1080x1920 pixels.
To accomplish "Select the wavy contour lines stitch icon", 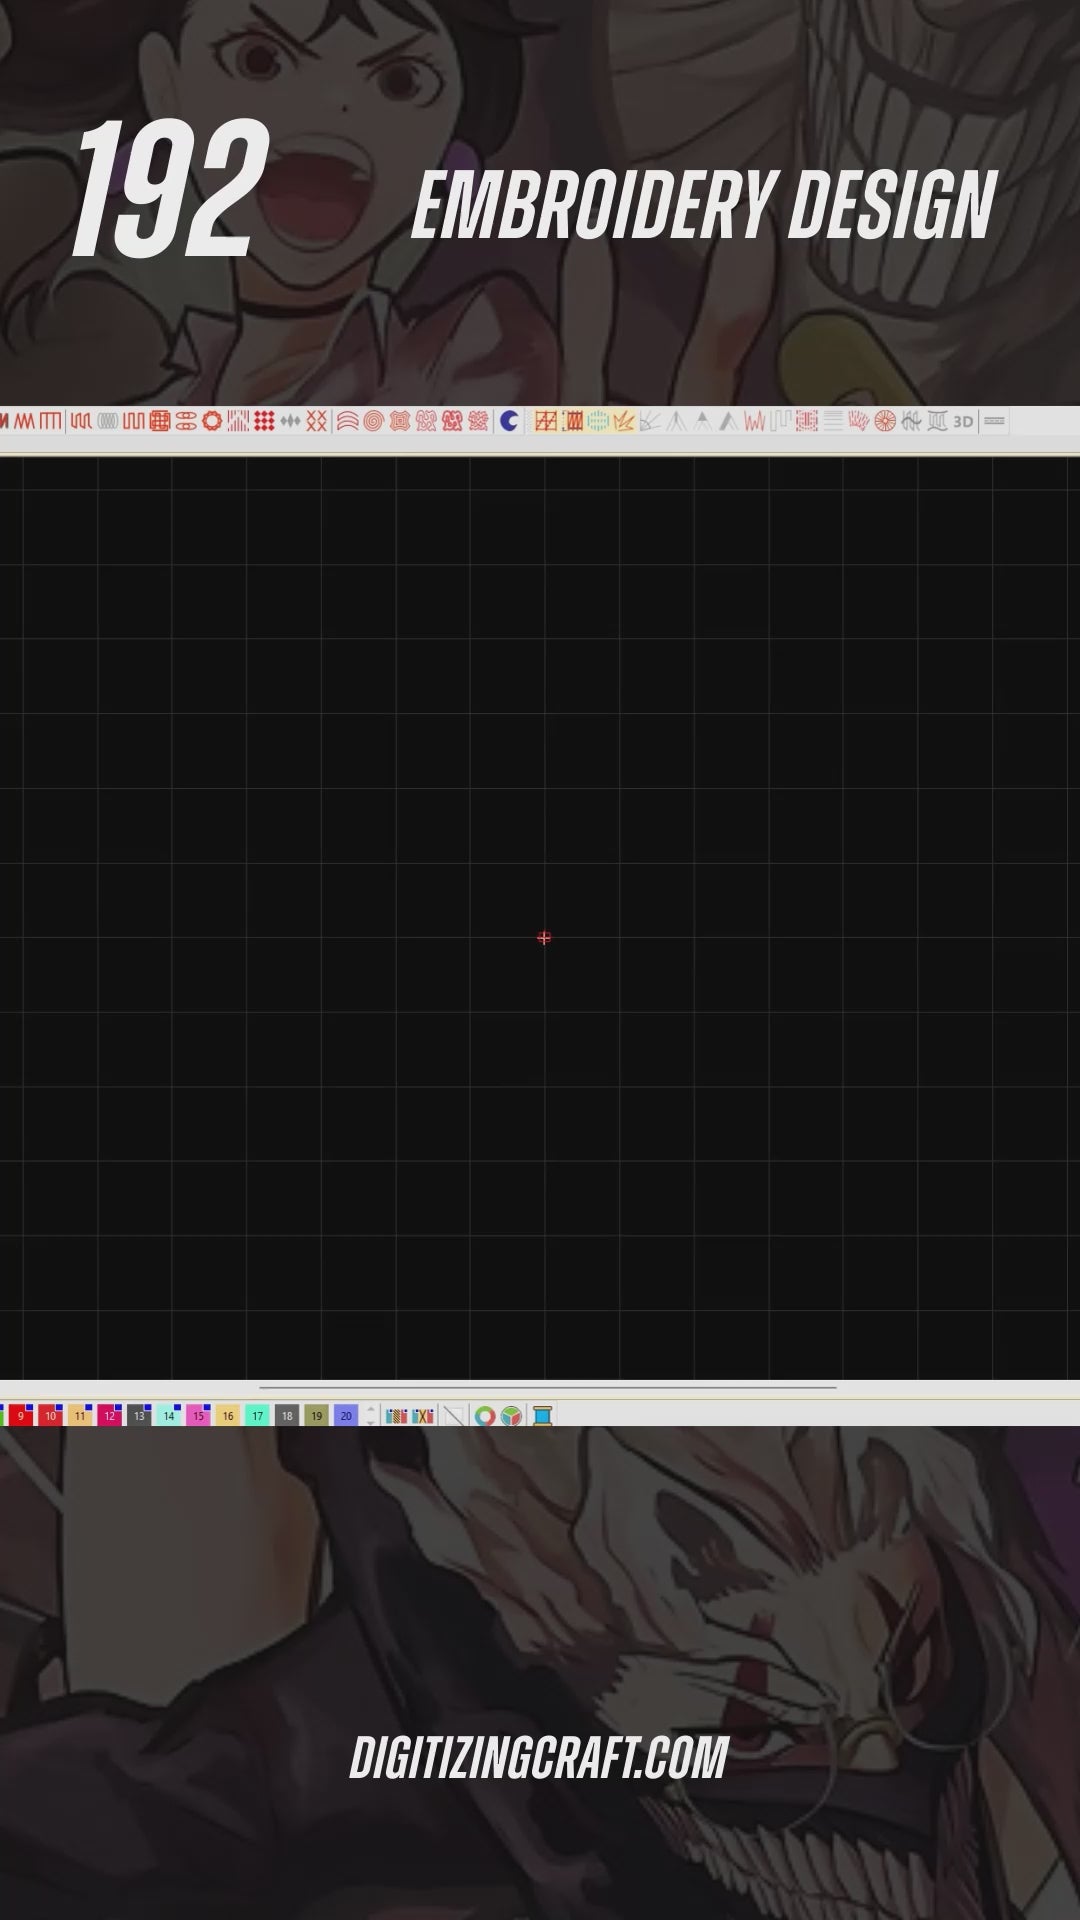I will pyautogui.click(x=347, y=422).
